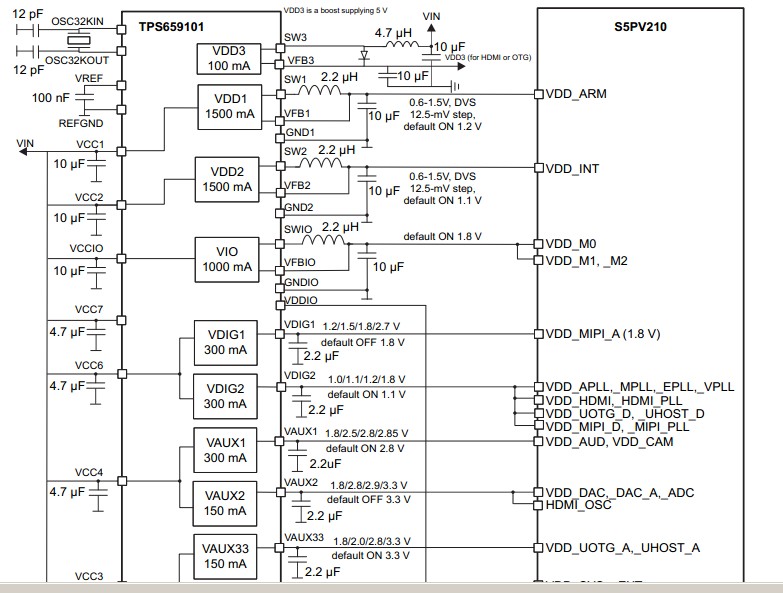Screen dimensions: 783x593
Task: Click the SWIO pin label
Action: (298, 229)
